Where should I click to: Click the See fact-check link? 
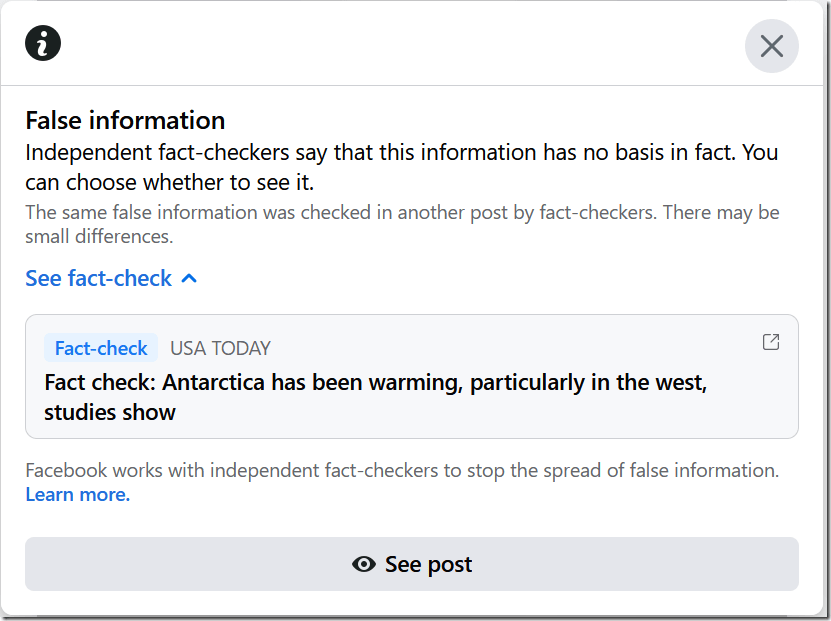click(98, 278)
